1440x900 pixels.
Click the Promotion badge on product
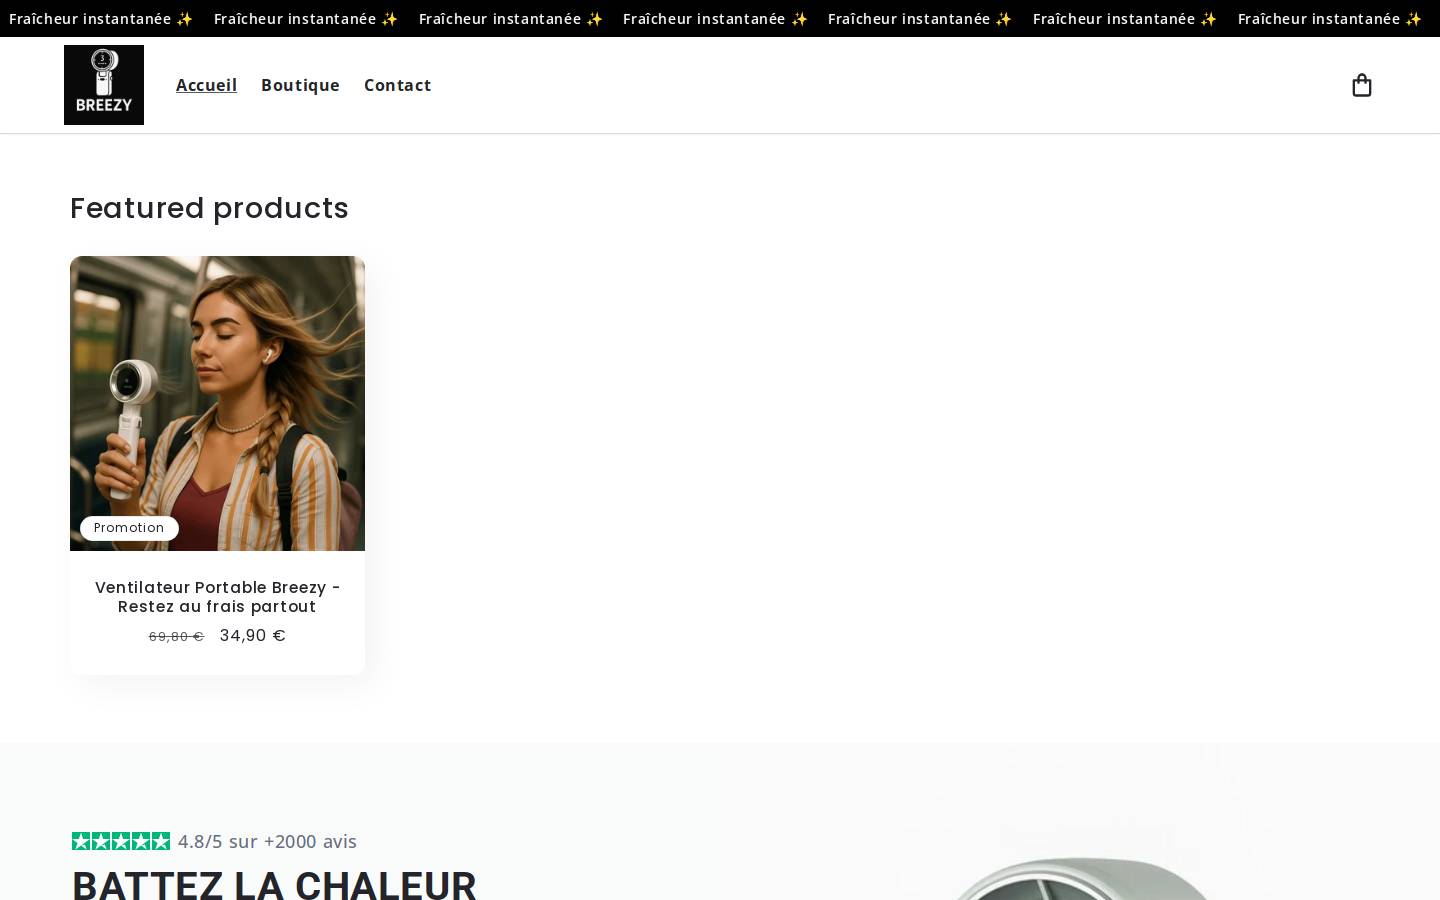point(129,528)
